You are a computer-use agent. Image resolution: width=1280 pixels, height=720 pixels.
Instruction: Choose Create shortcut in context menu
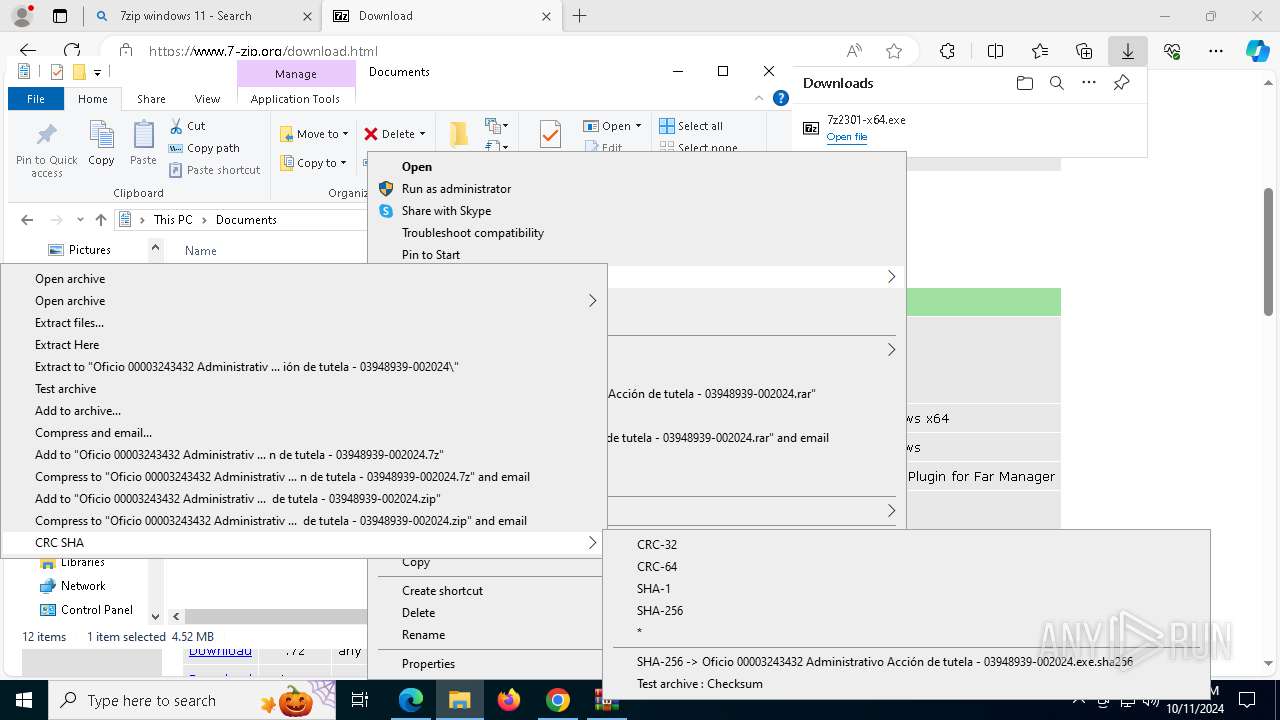pos(442,591)
